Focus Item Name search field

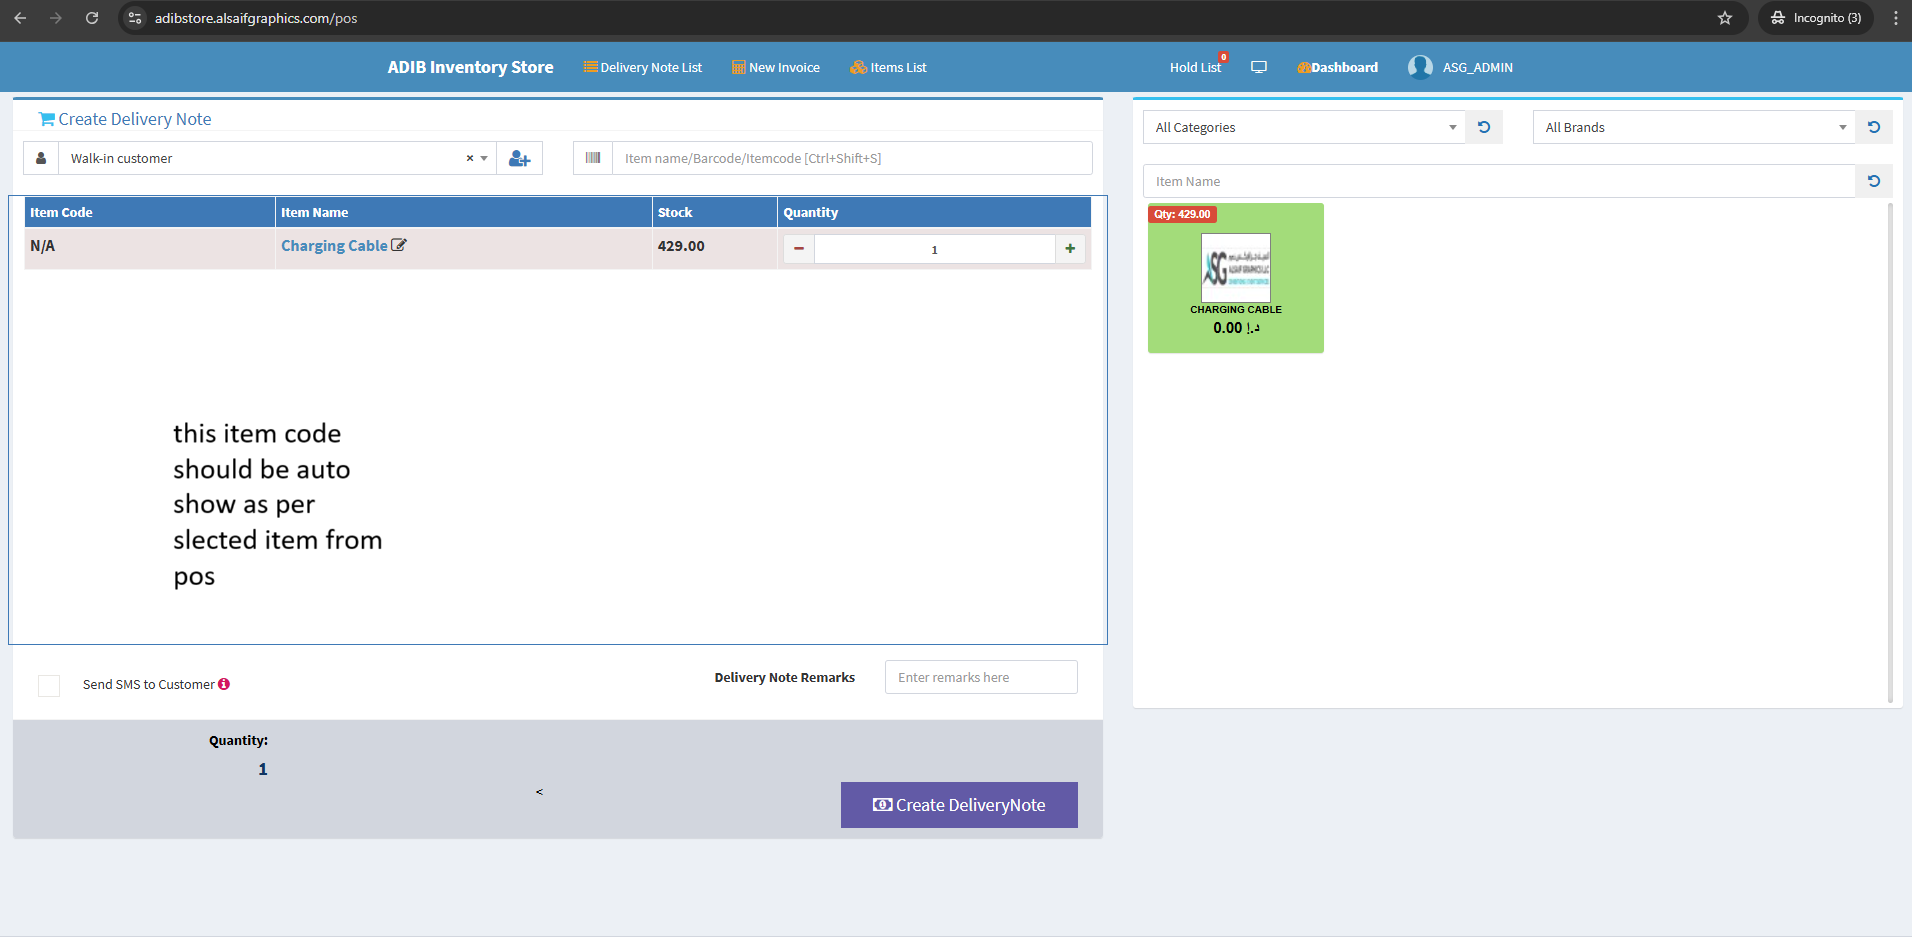pos(1499,181)
